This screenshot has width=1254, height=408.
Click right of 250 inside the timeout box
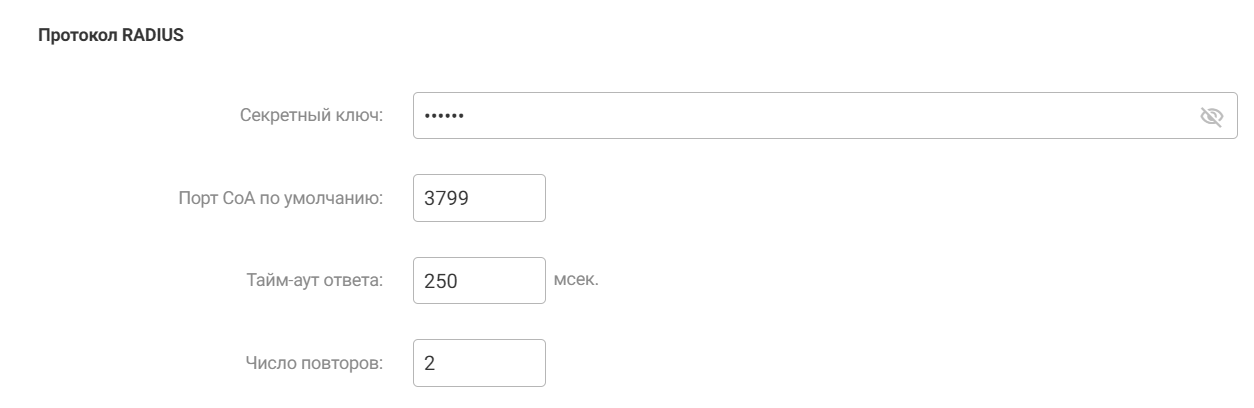(505, 281)
